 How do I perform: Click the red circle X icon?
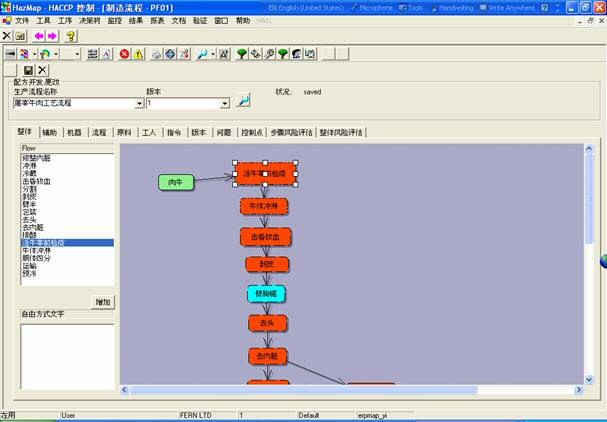tap(124, 53)
